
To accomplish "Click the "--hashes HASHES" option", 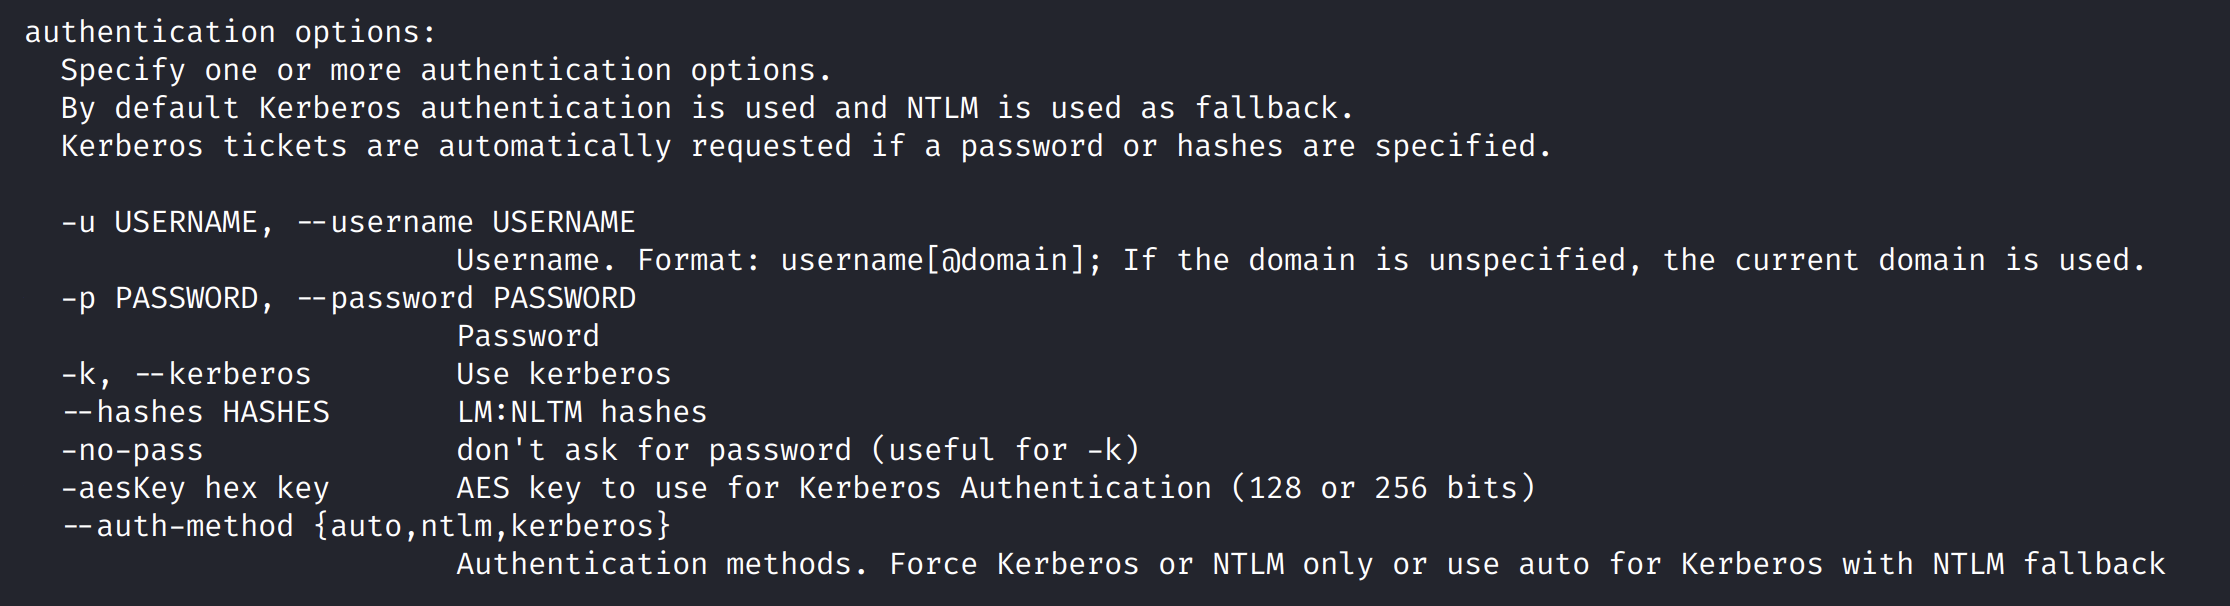I will pyautogui.click(x=195, y=412).
